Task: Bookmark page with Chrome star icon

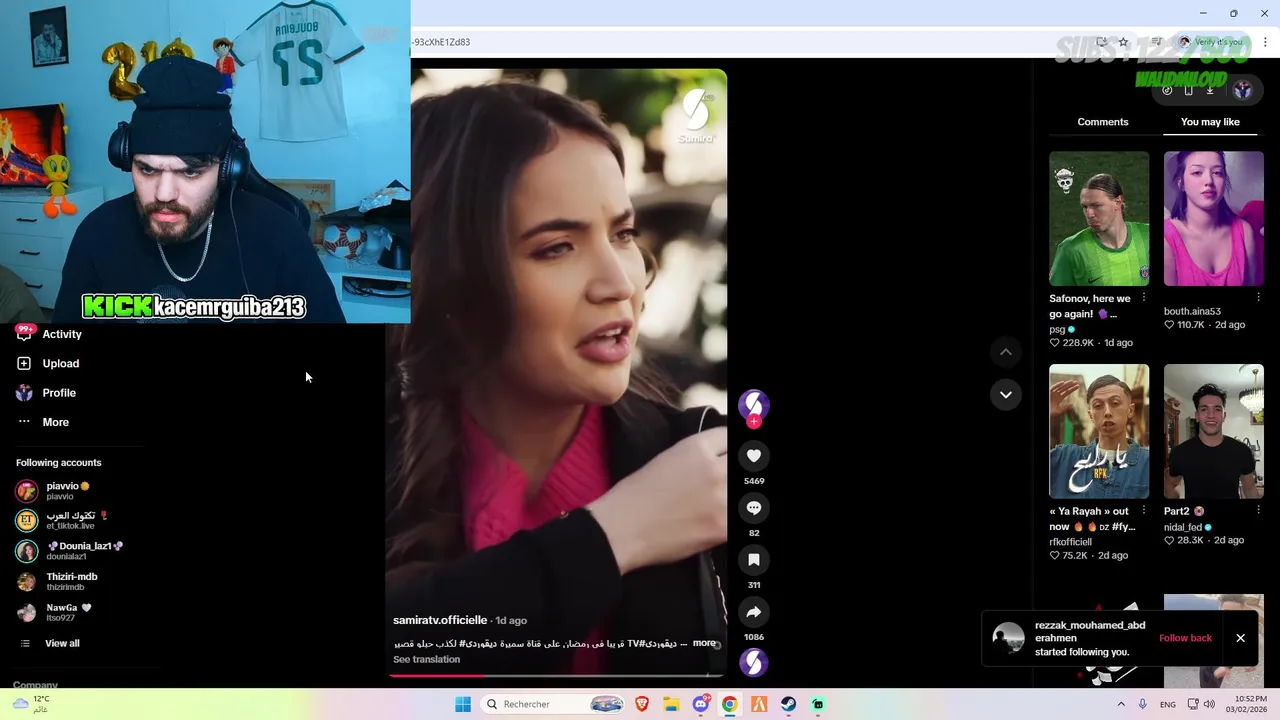Action: pos(1123,42)
